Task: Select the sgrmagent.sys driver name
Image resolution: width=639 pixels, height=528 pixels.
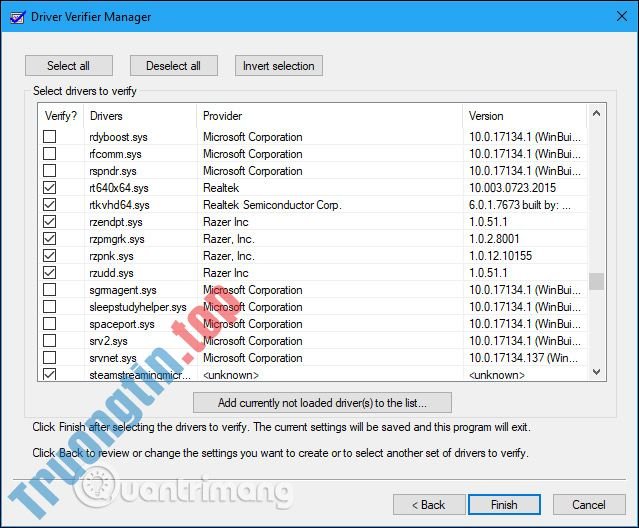Action: tap(123, 290)
